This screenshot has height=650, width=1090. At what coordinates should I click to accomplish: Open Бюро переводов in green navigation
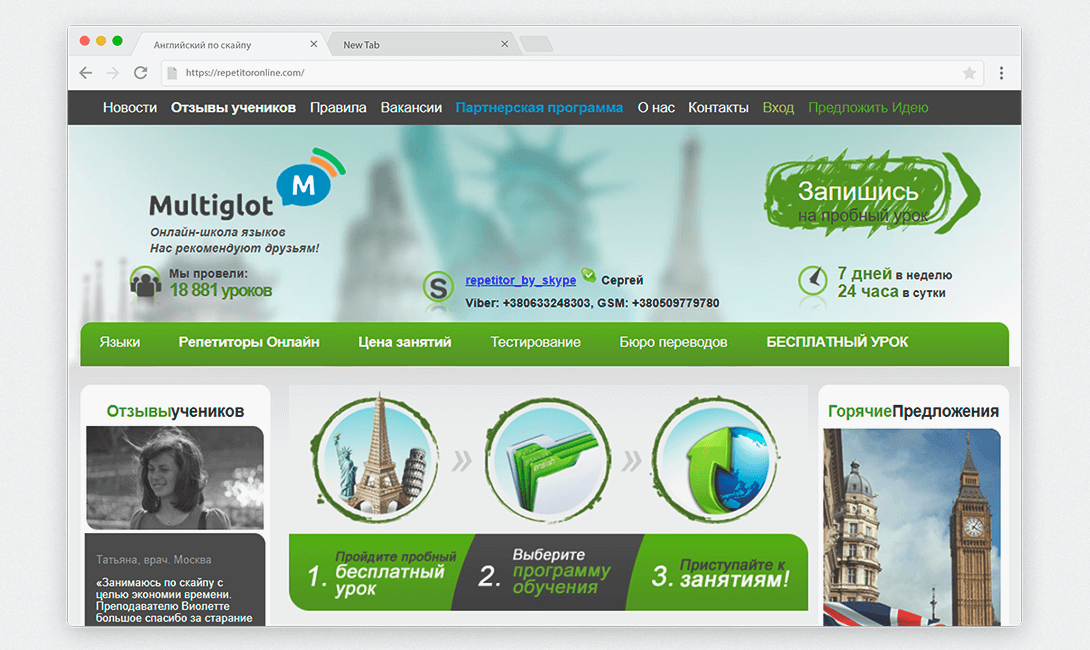(673, 342)
